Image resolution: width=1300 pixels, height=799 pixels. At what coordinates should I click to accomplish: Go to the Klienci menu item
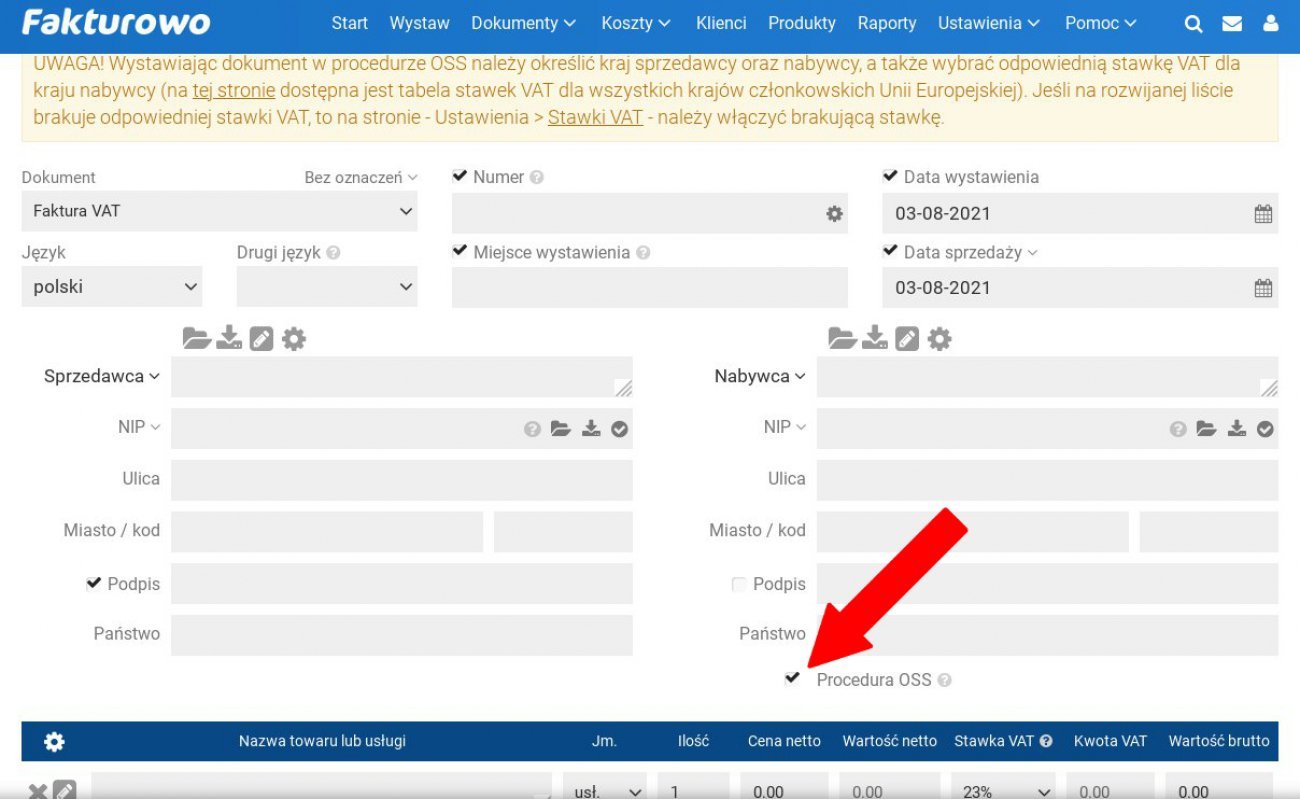click(x=721, y=23)
